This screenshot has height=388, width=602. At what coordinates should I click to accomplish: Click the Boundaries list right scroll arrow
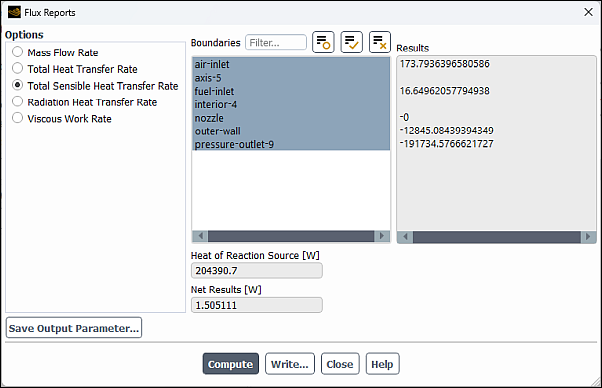(x=382, y=236)
